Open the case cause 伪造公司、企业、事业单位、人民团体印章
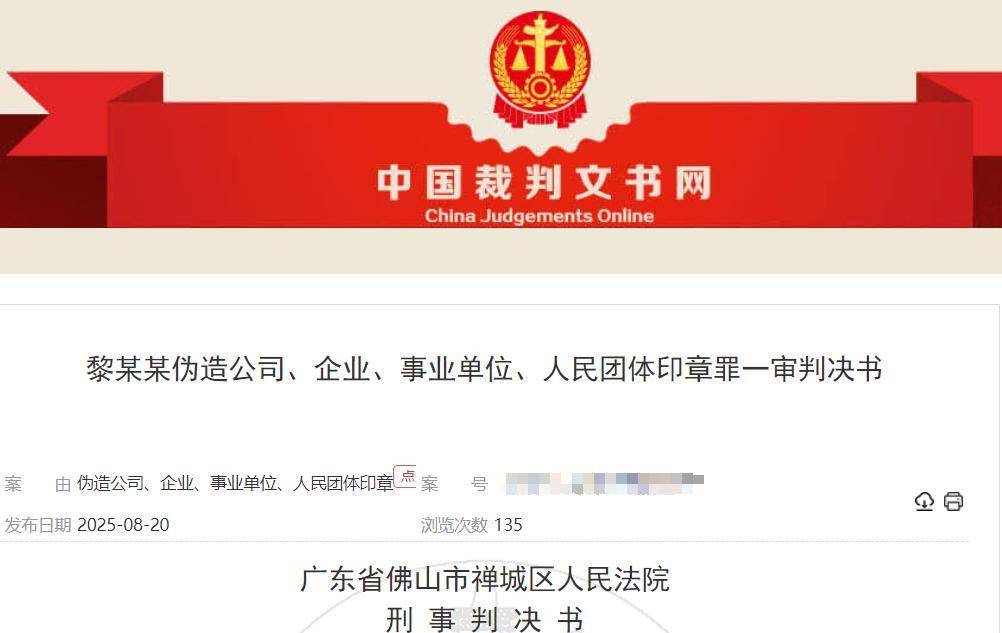Image resolution: width=1002 pixels, height=633 pixels. (235, 484)
